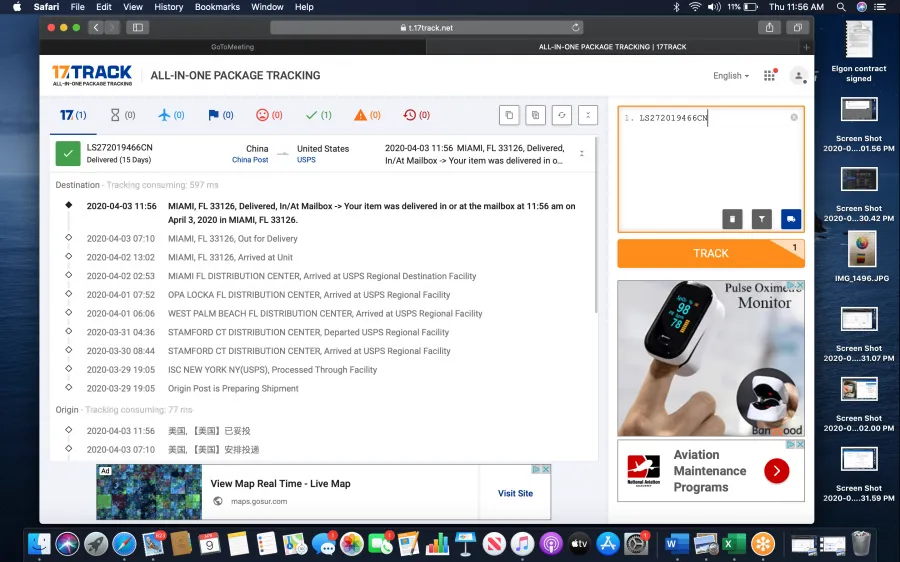
Task: Open App Store in the Dock
Action: point(608,544)
